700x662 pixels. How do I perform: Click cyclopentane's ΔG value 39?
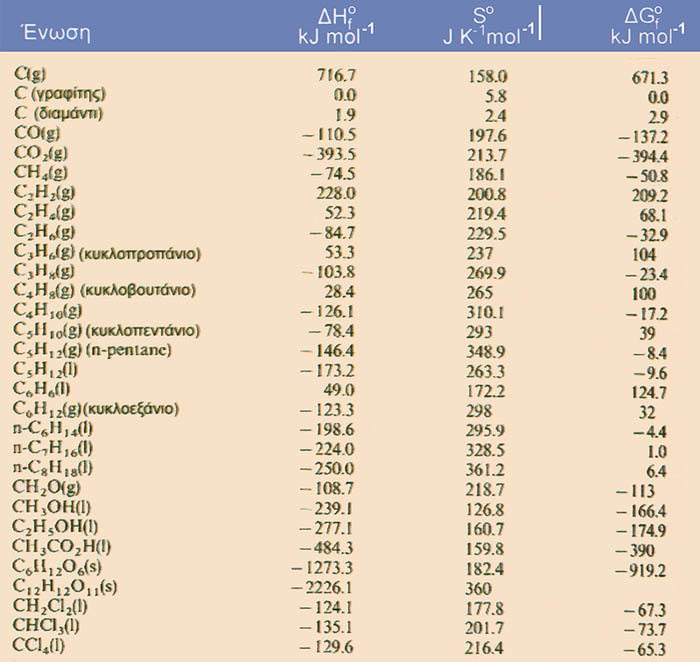[647, 333]
